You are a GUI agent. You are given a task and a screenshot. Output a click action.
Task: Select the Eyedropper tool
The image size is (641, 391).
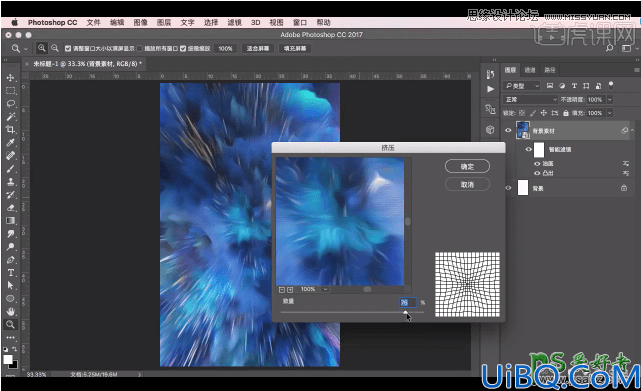[11, 143]
